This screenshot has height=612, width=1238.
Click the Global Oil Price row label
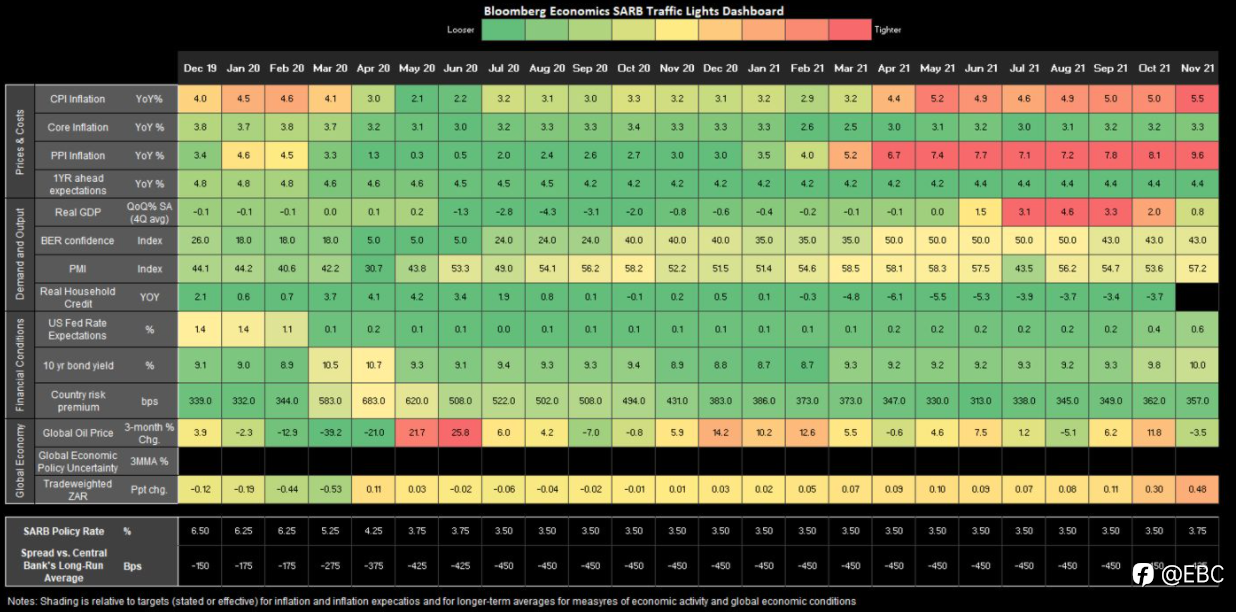pyautogui.click(x=79, y=433)
